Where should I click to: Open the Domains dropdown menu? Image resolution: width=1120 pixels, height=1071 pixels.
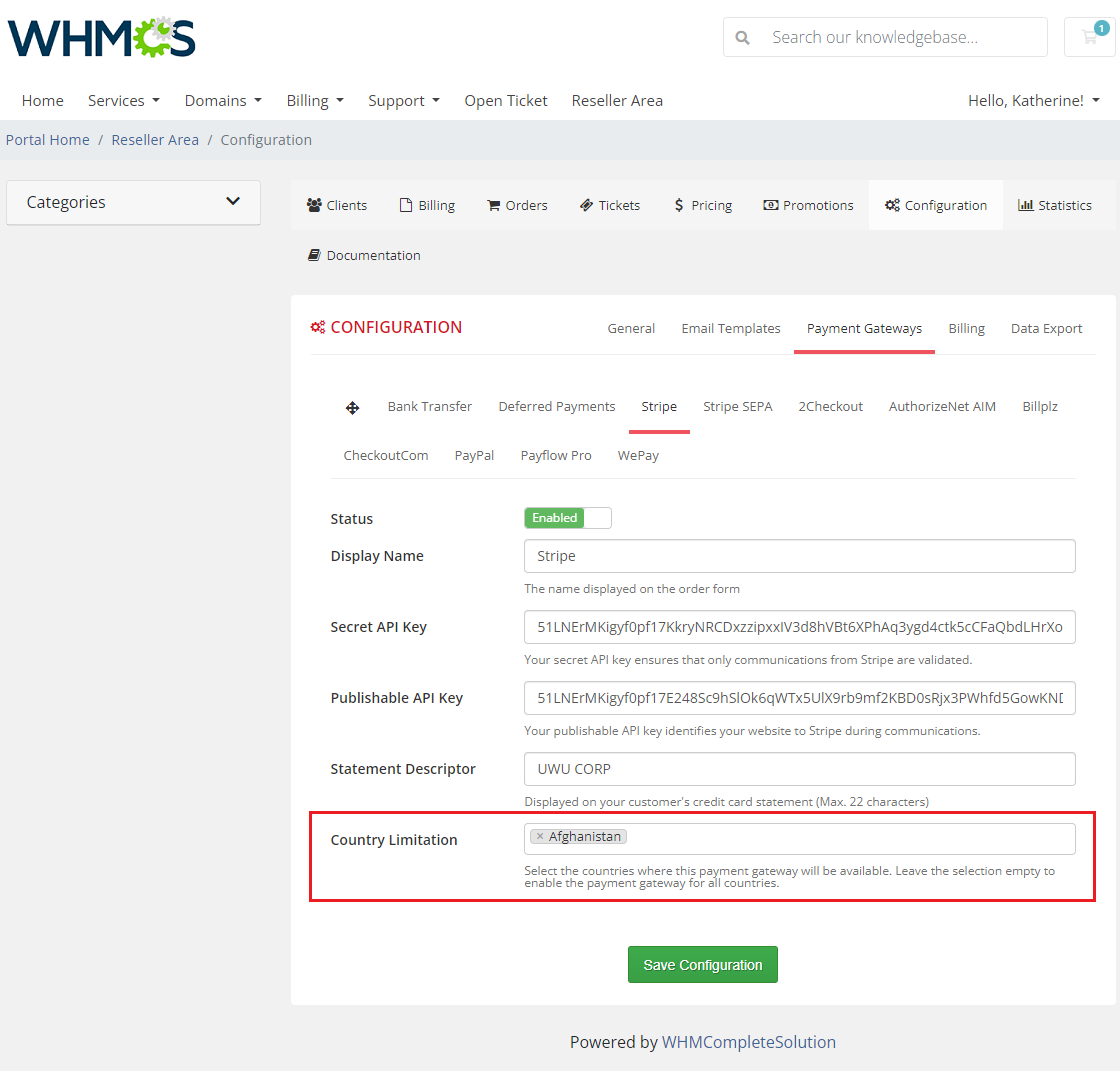tap(223, 101)
